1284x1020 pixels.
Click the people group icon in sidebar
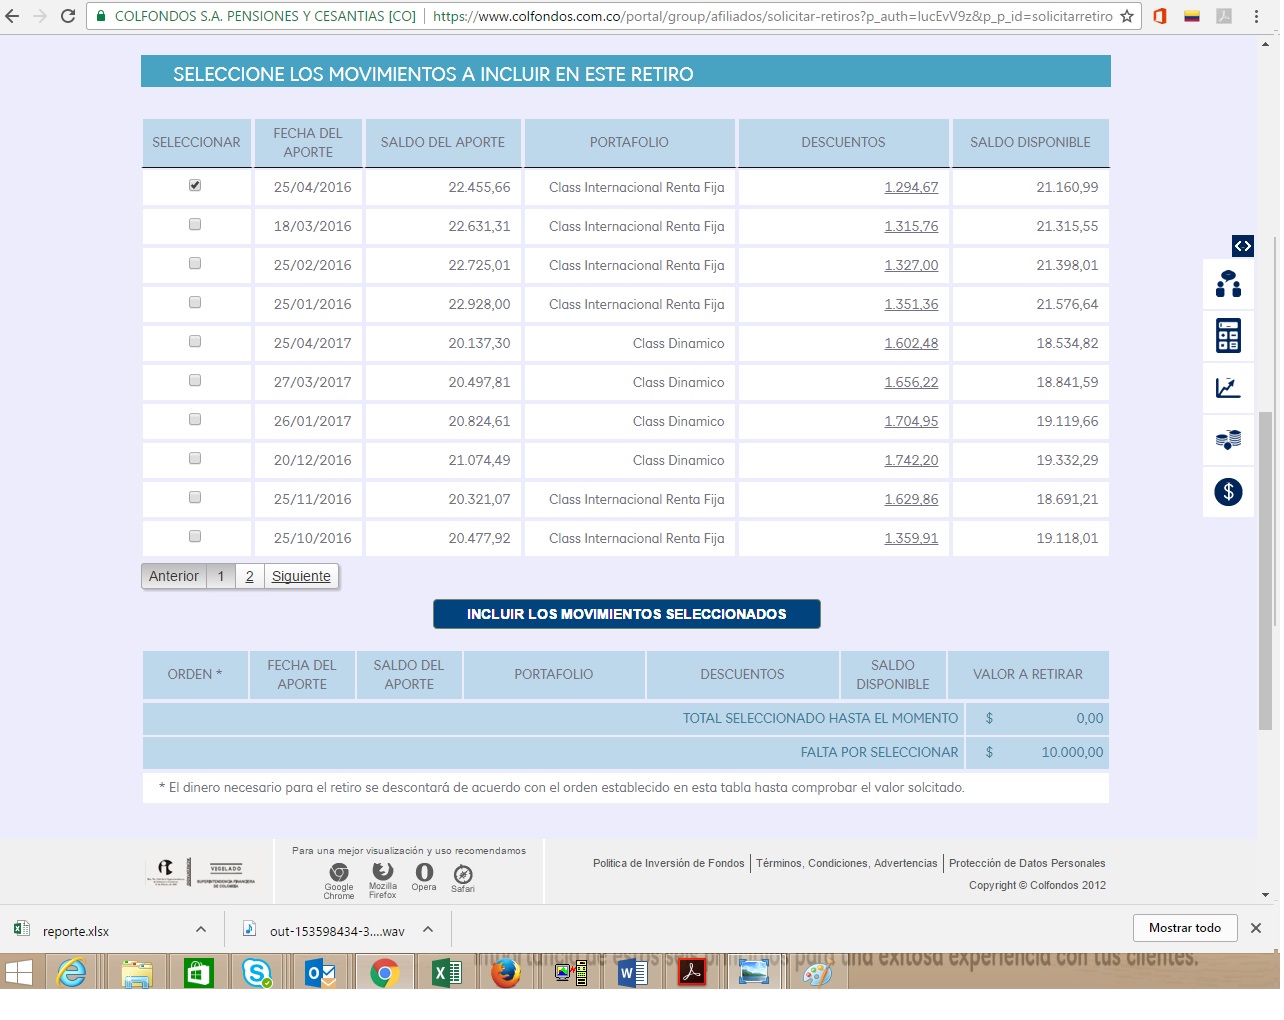click(x=1228, y=285)
